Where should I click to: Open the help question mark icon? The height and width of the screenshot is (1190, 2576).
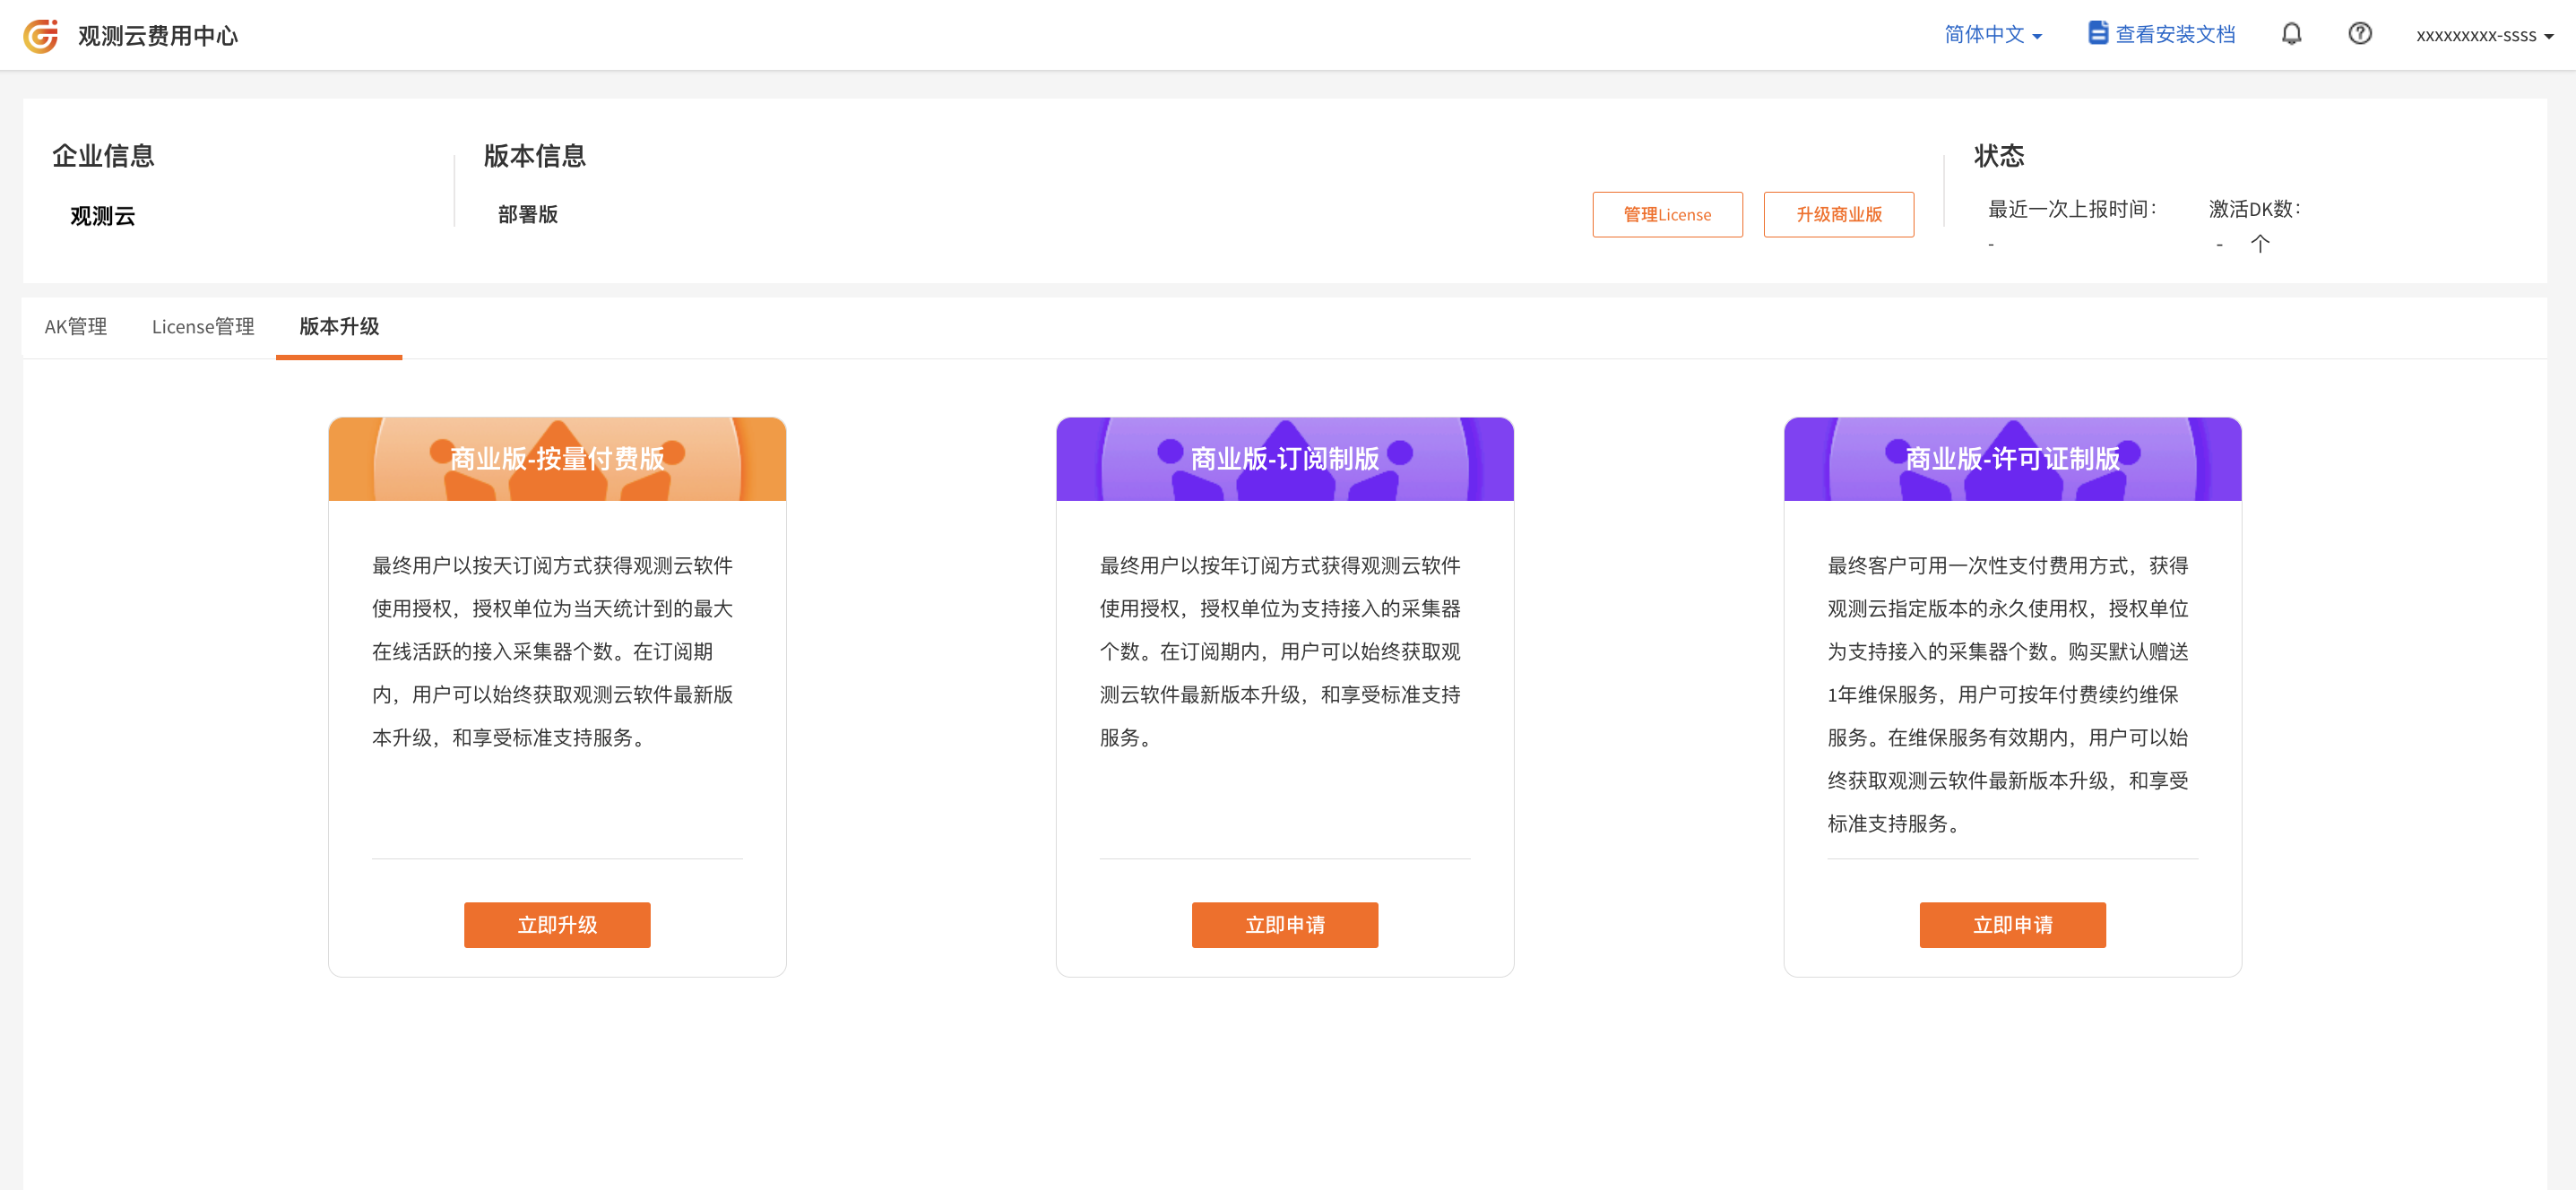2359,34
